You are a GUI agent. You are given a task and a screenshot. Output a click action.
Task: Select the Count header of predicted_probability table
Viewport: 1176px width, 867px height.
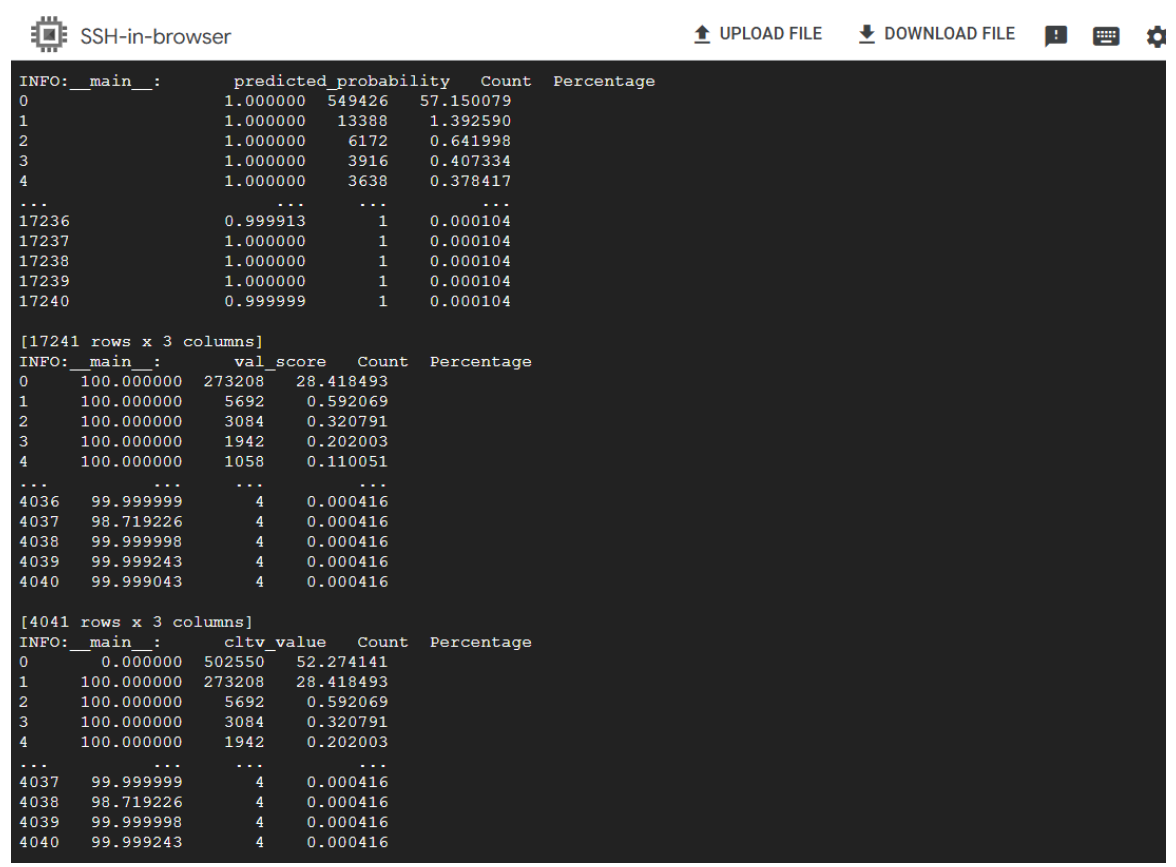[x=506, y=81]
